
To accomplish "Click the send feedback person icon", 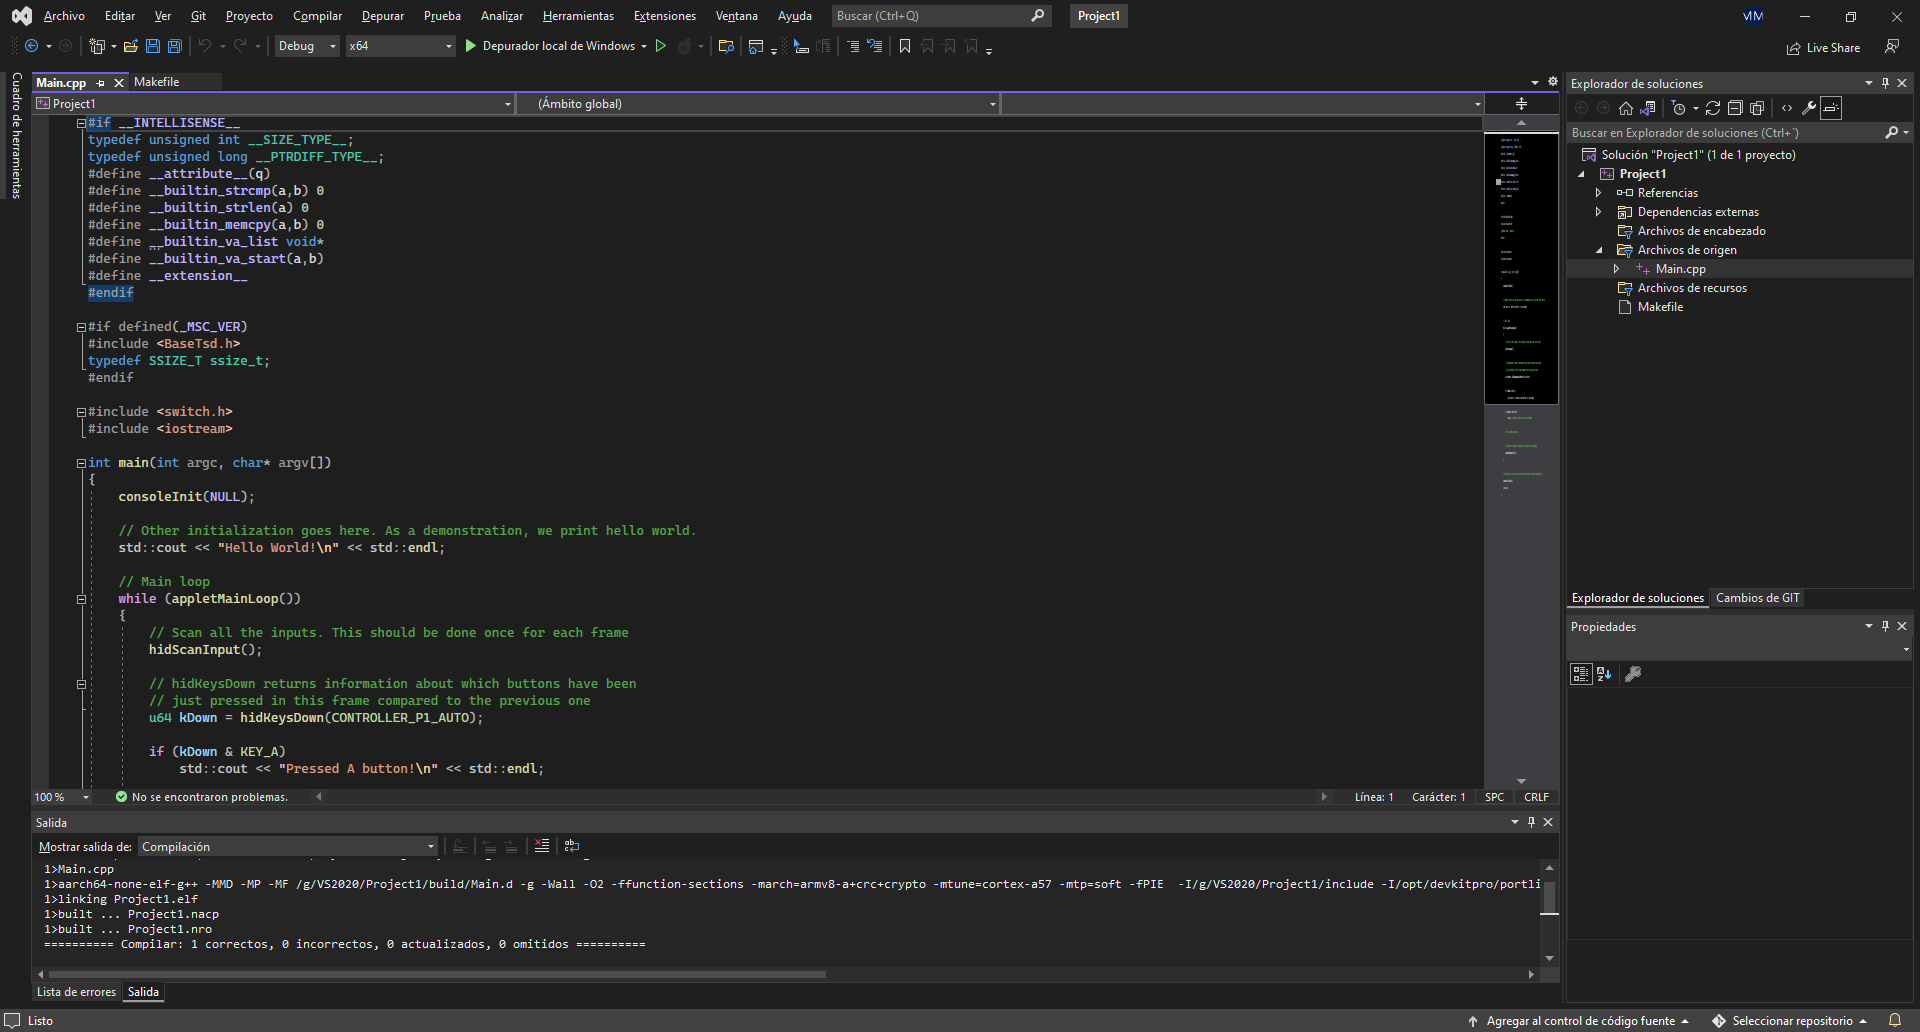I will click(x=1892, y=47).
